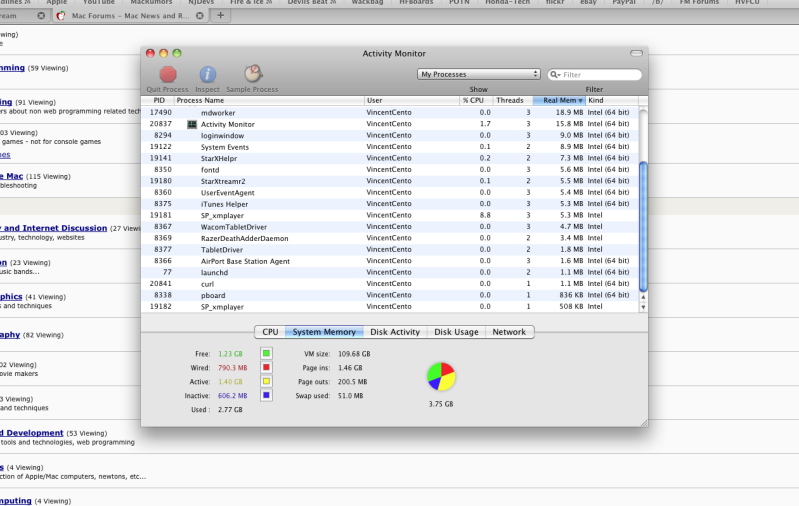This screenshot has height=506, width=799.
Task: Sort by Threads column header
Action: coord(513,100)
